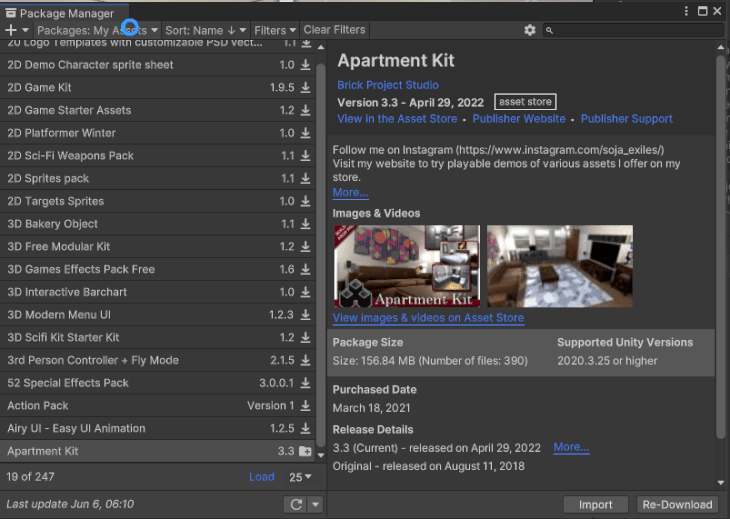Click View images & videos on Asset Store
730x519 pixels.
tap(428, 318)
